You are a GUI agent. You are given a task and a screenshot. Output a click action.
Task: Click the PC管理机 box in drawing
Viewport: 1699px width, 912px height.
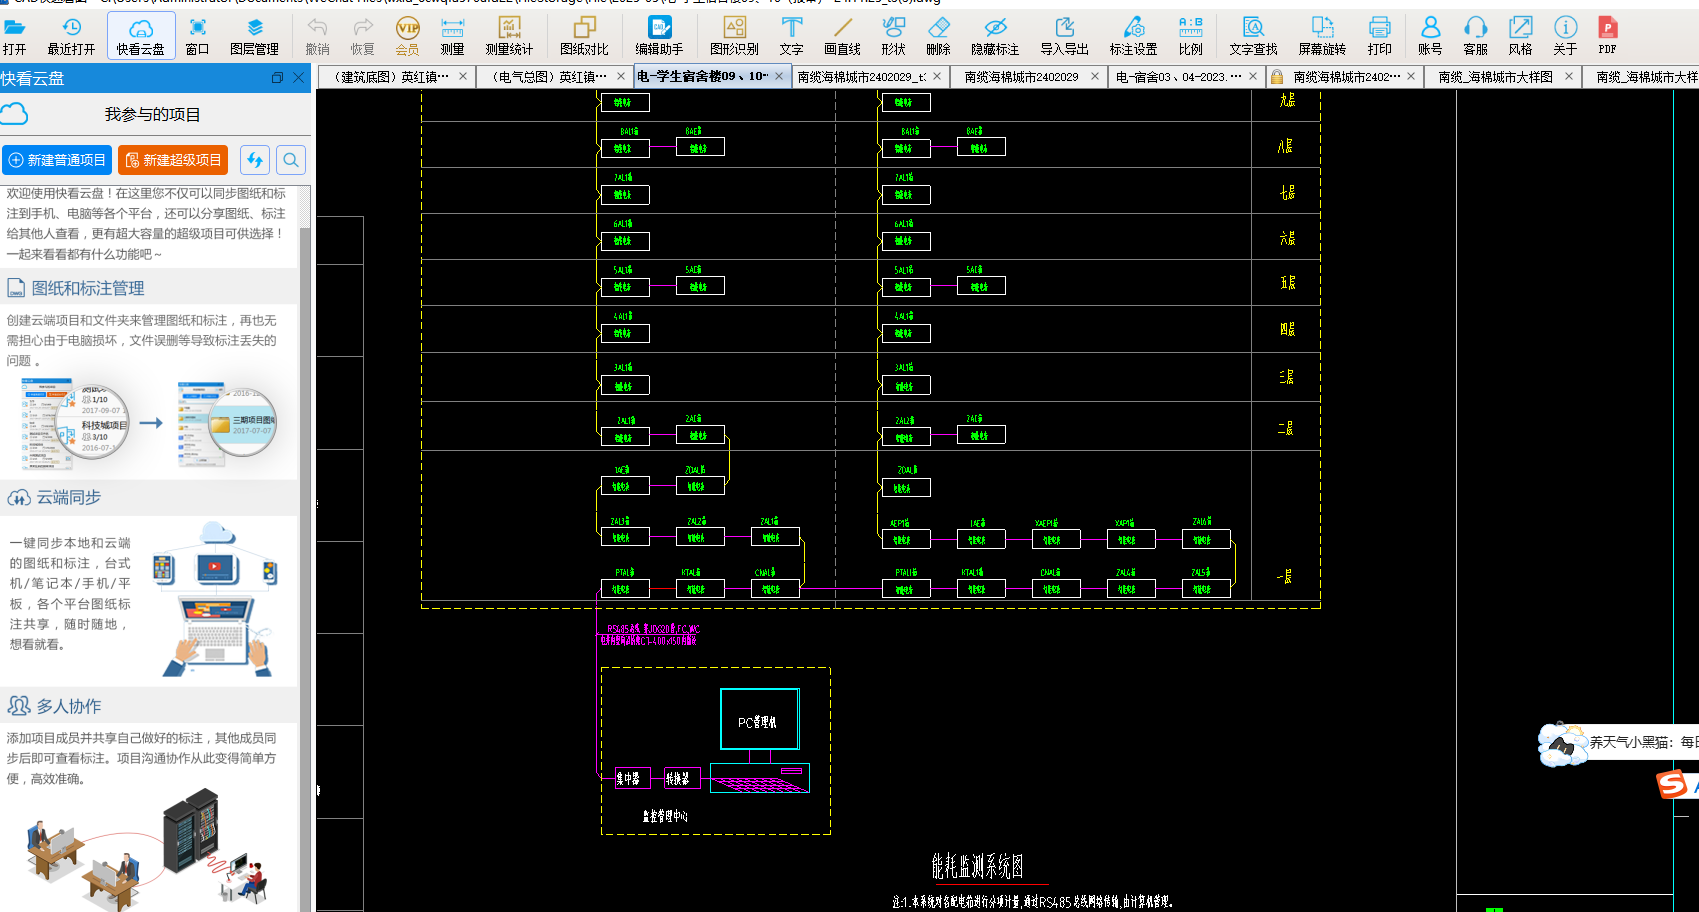(x=760, y=719)
